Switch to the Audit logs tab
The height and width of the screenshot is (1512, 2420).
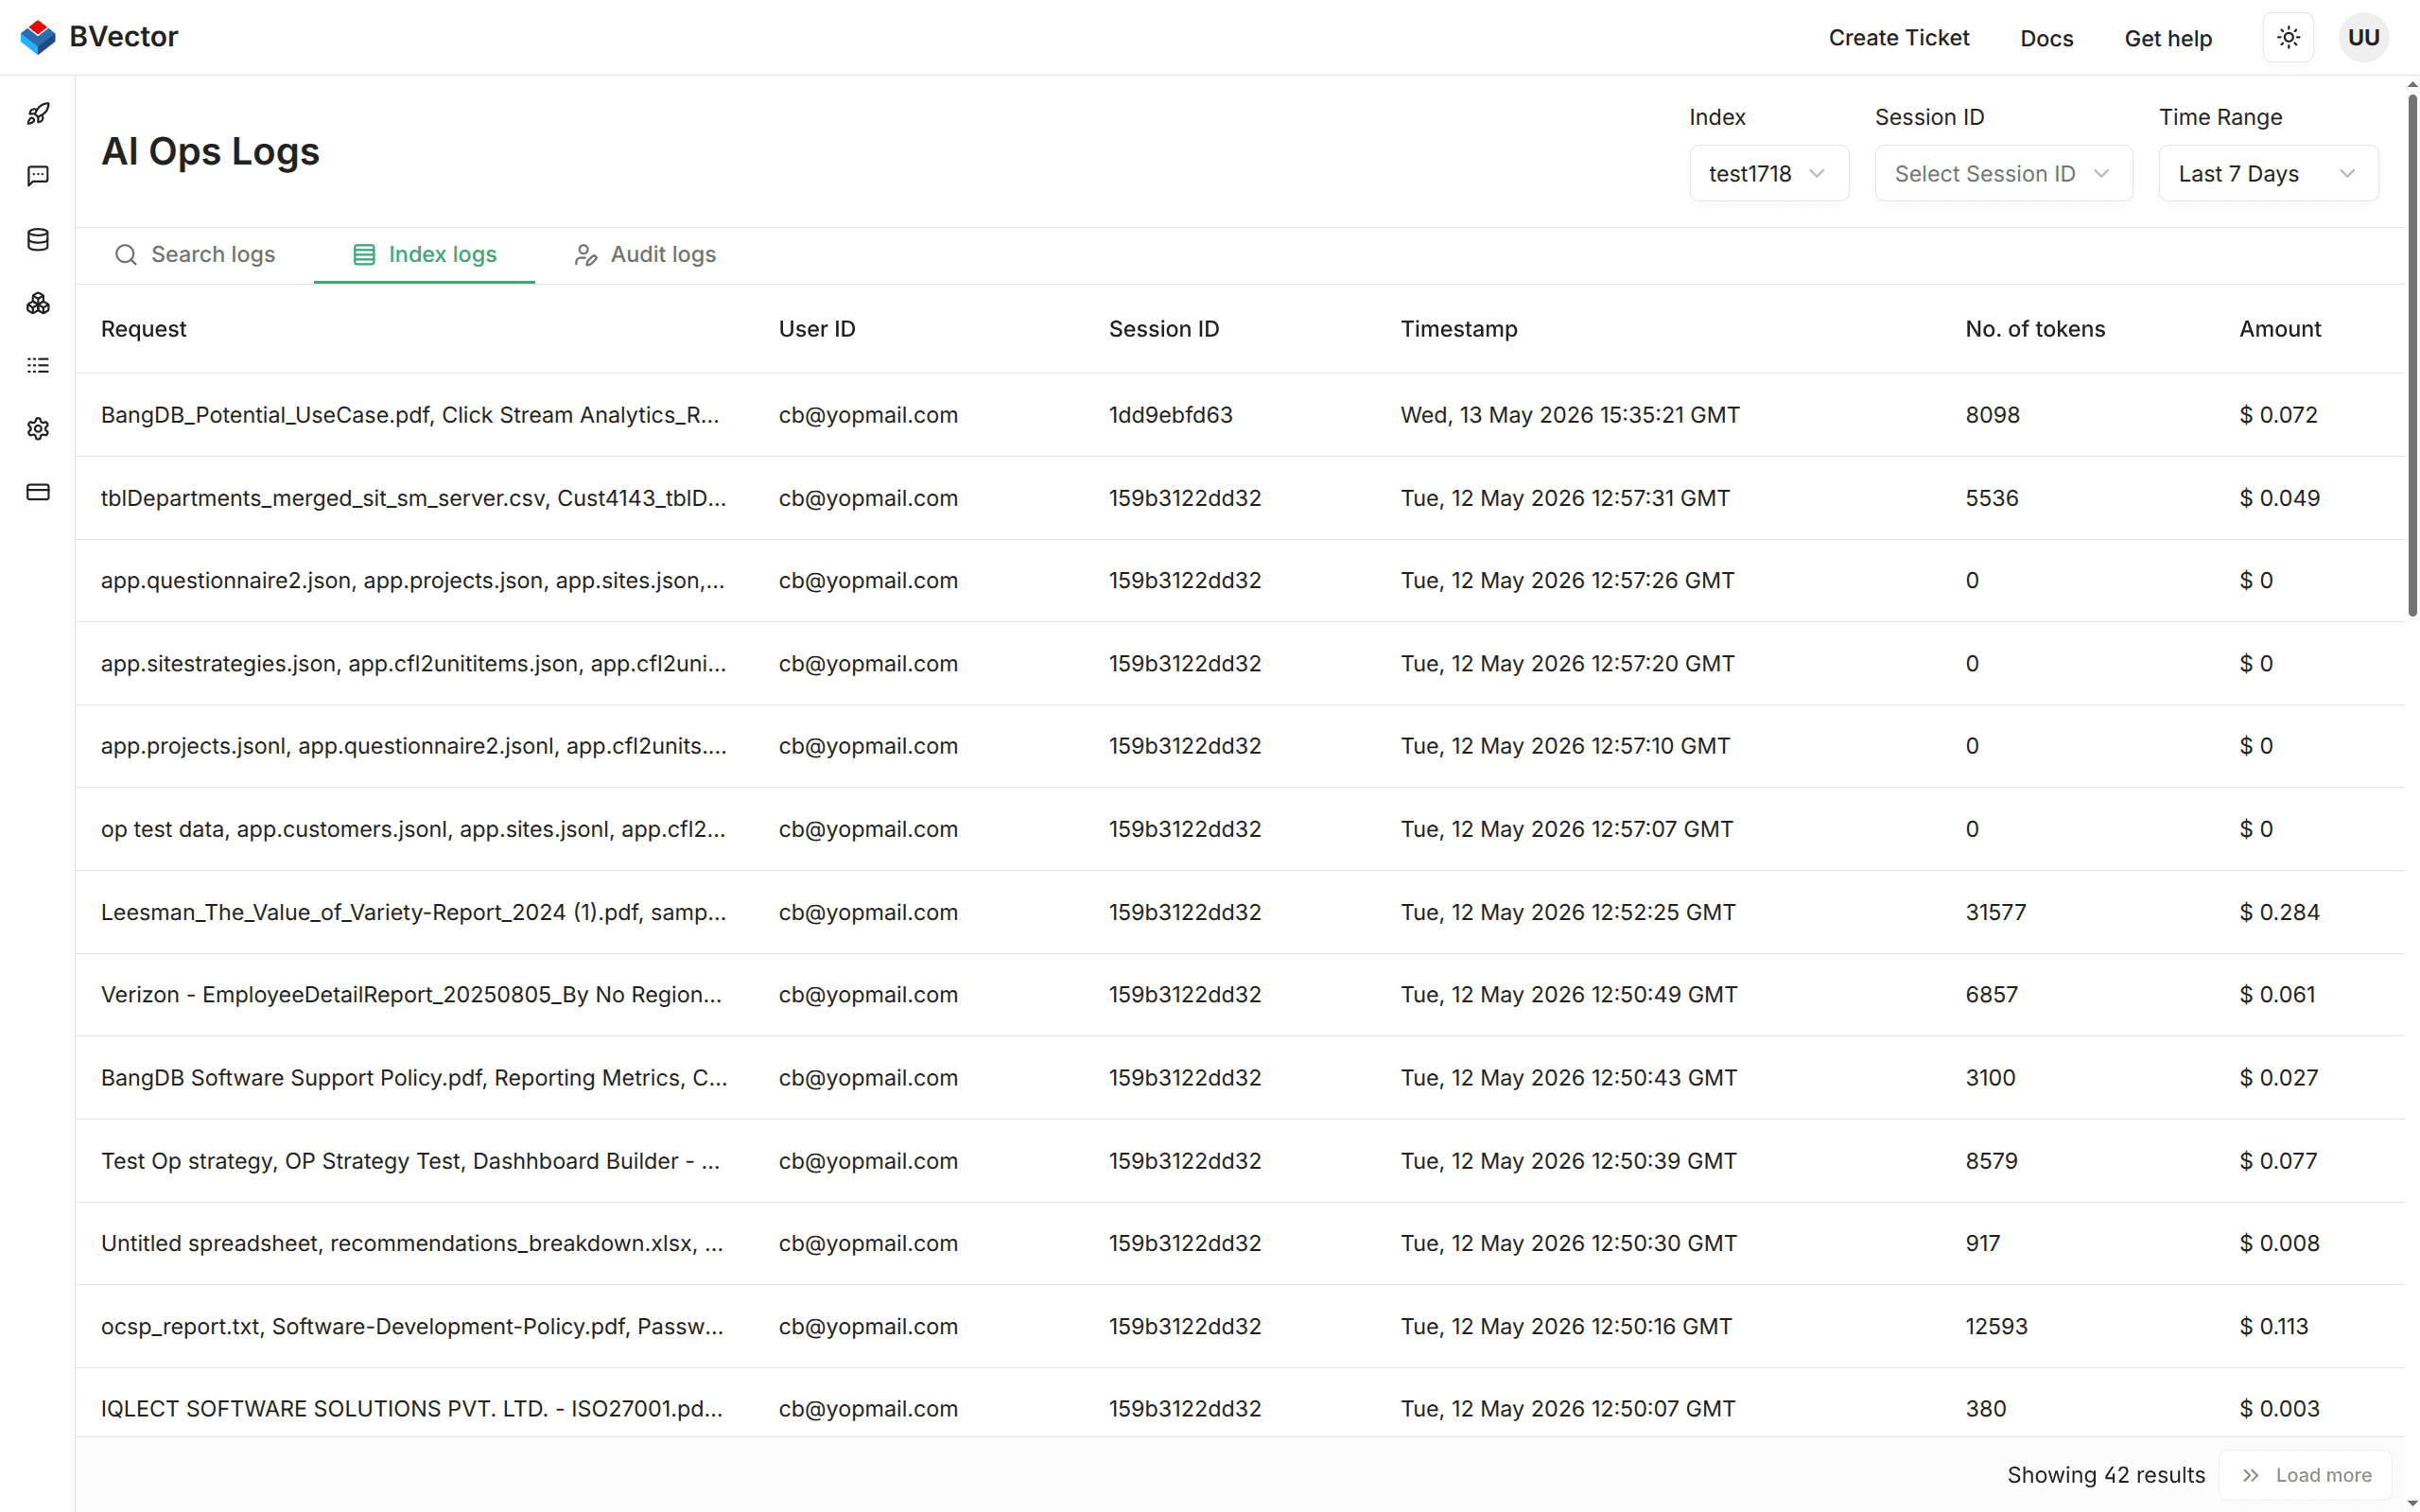(x=645, y=255)
